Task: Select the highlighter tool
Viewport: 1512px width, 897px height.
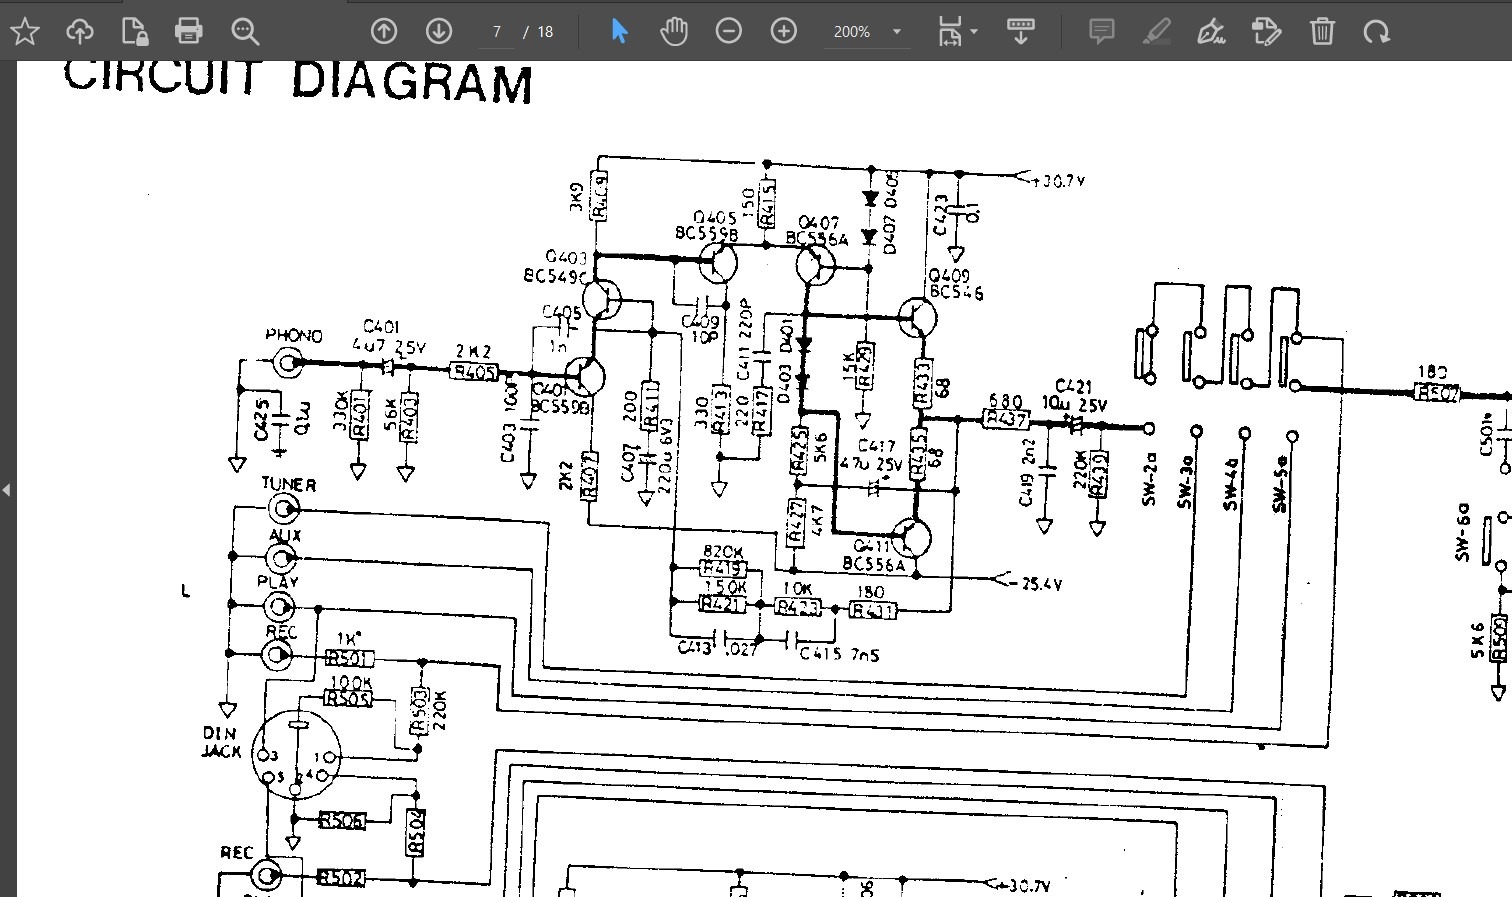Action: pos(1157,32)
